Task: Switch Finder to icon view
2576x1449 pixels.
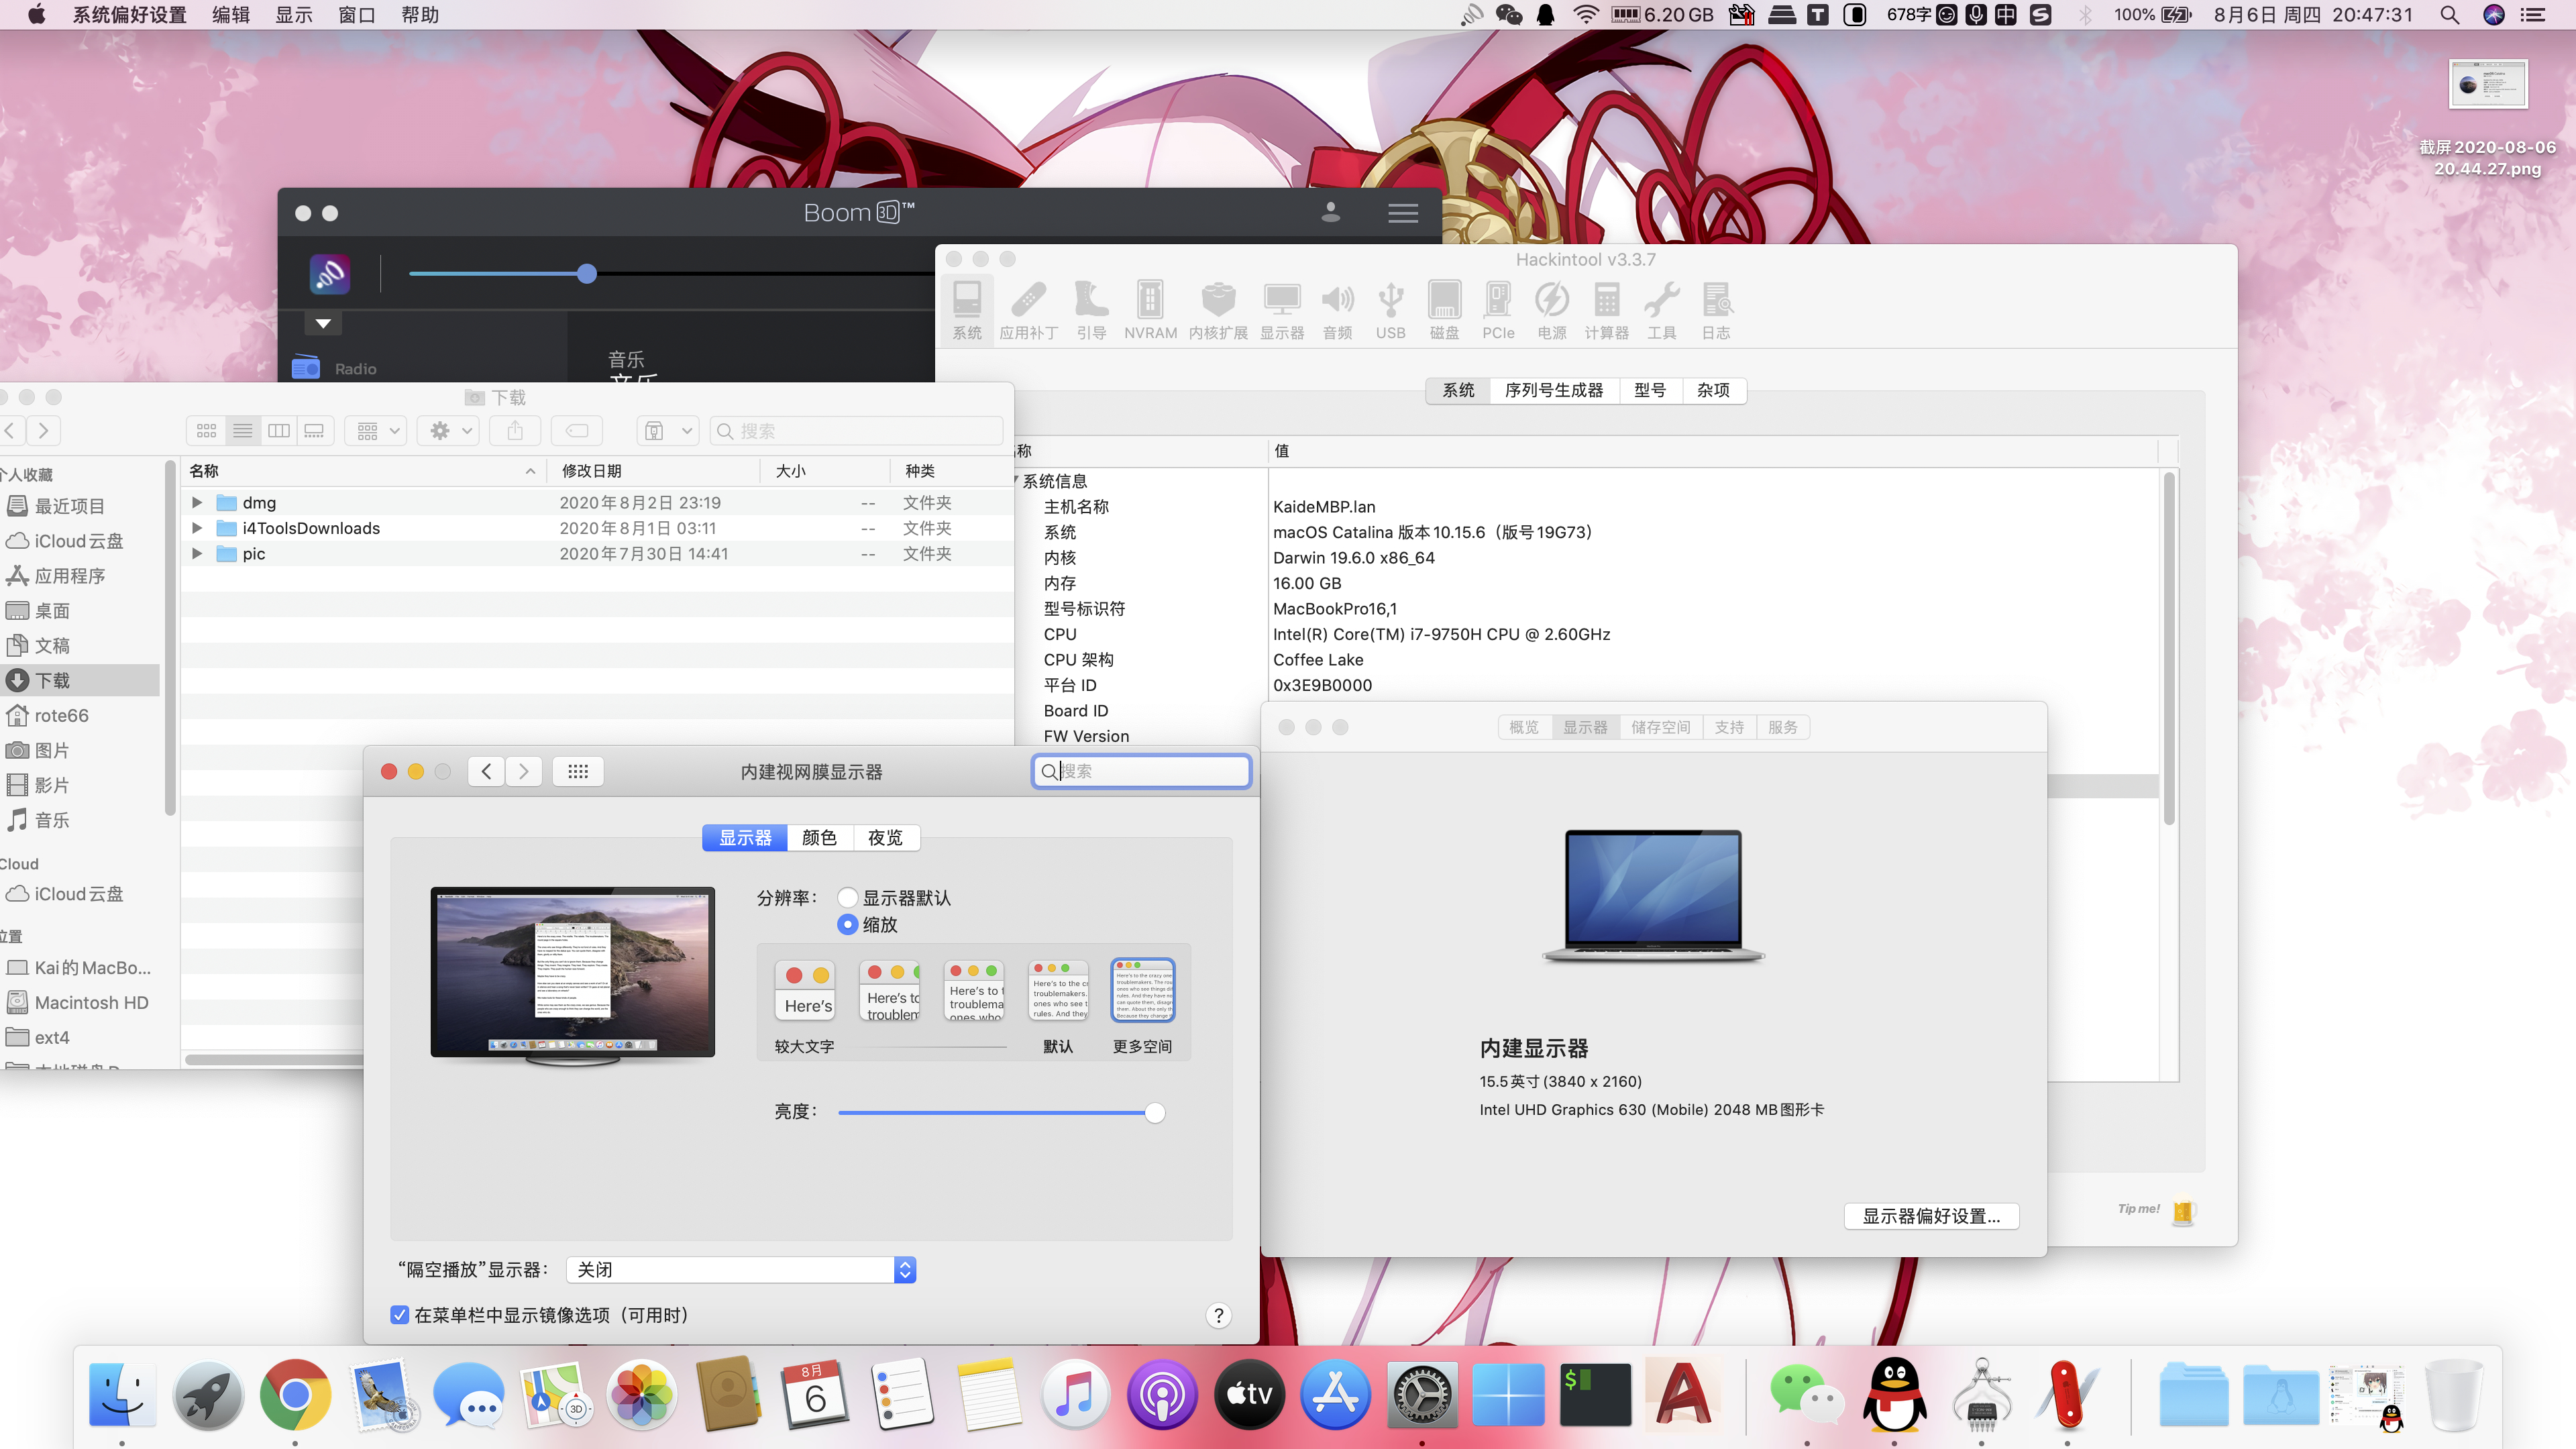Action: pyautogui.click(x=207, y=431)
